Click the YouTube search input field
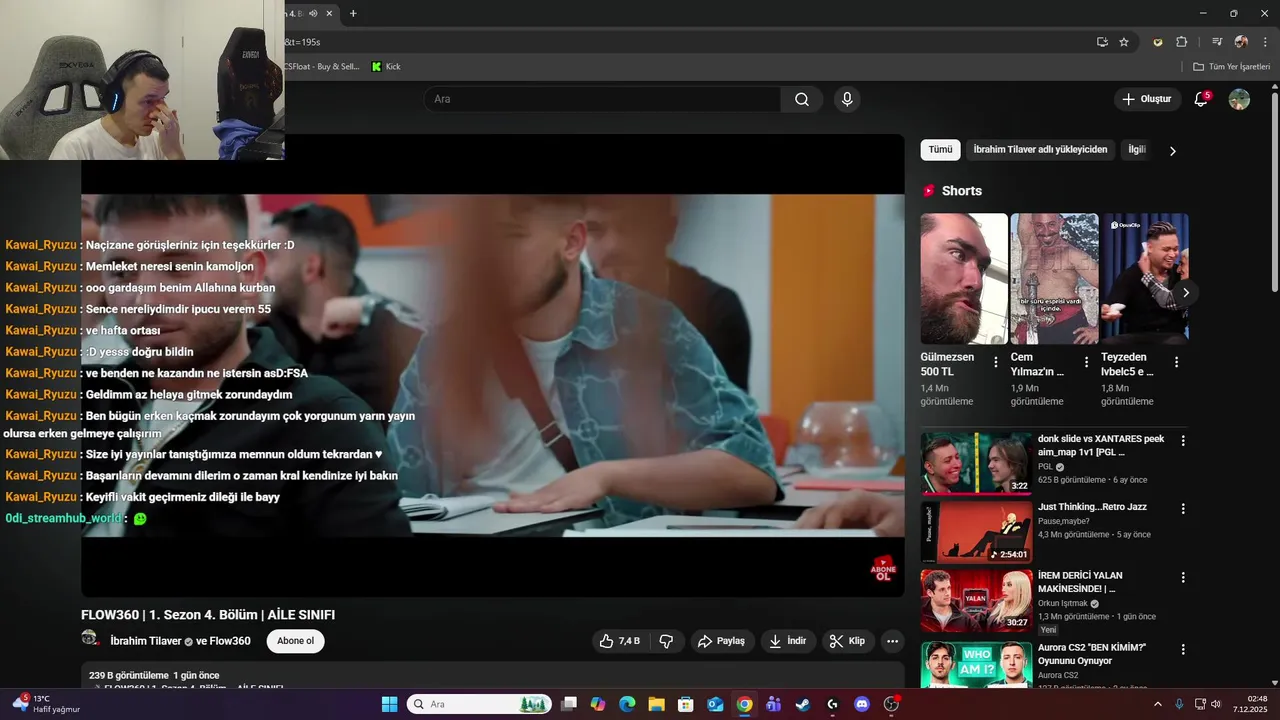Image resolution: width=1280 pixels, height=720 pixels. [602, 99]
